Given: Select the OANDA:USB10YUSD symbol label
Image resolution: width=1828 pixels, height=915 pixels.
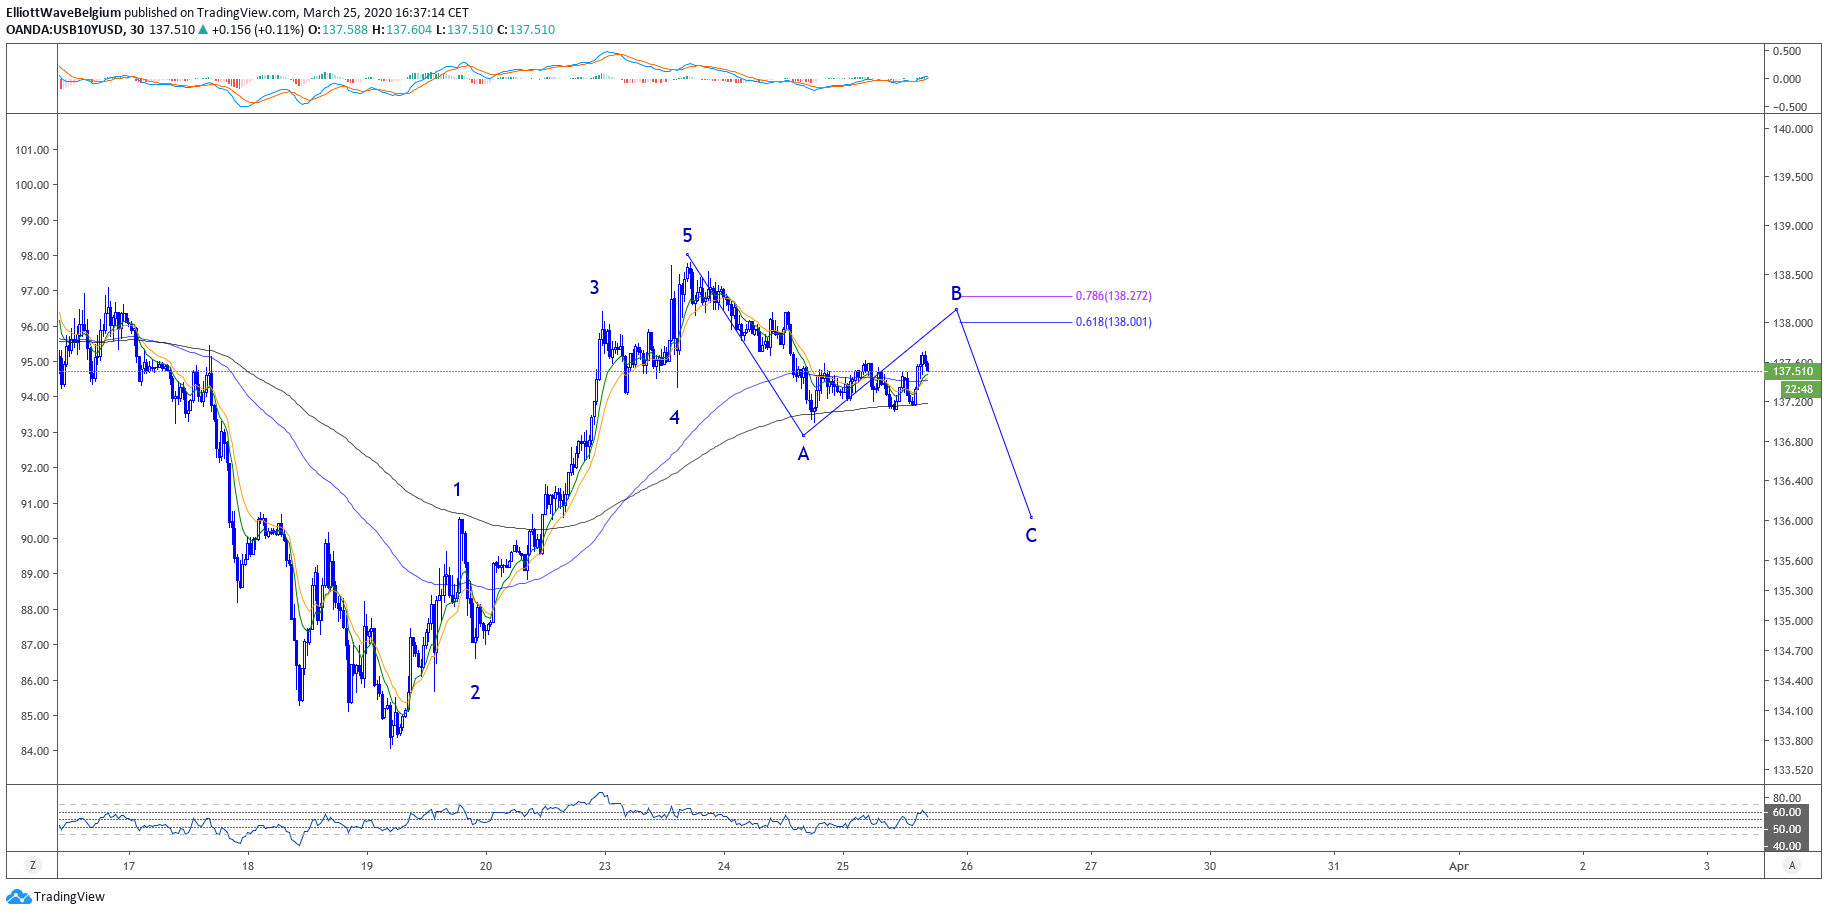Looking at the screenshot, I should pos(65,30).
